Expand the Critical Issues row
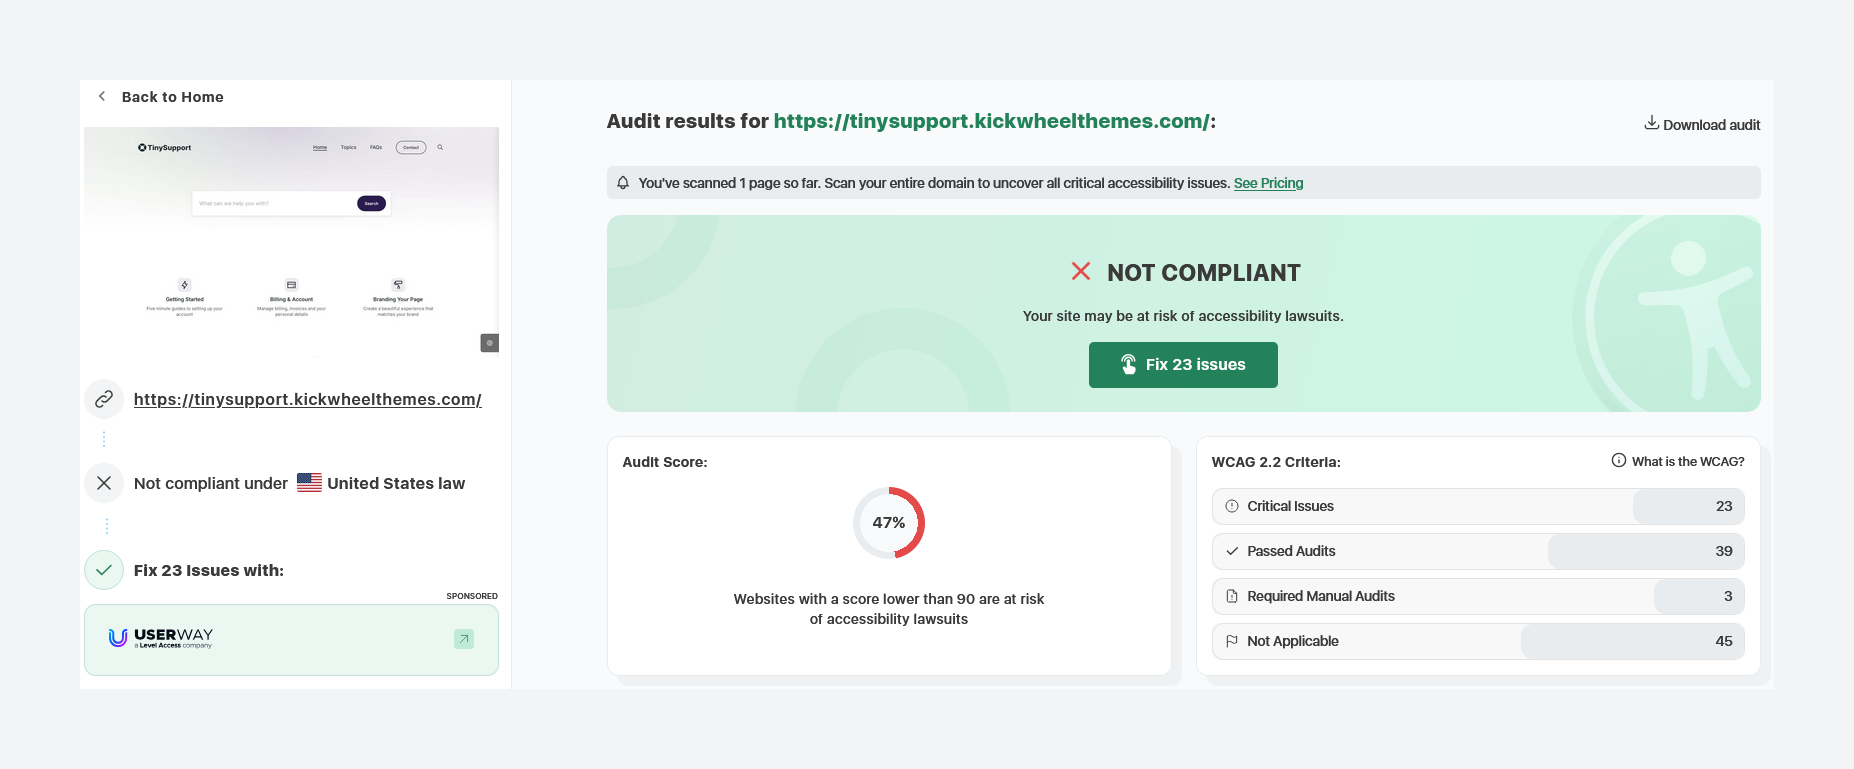The image size is (1854, 769). pos(1478,506)
